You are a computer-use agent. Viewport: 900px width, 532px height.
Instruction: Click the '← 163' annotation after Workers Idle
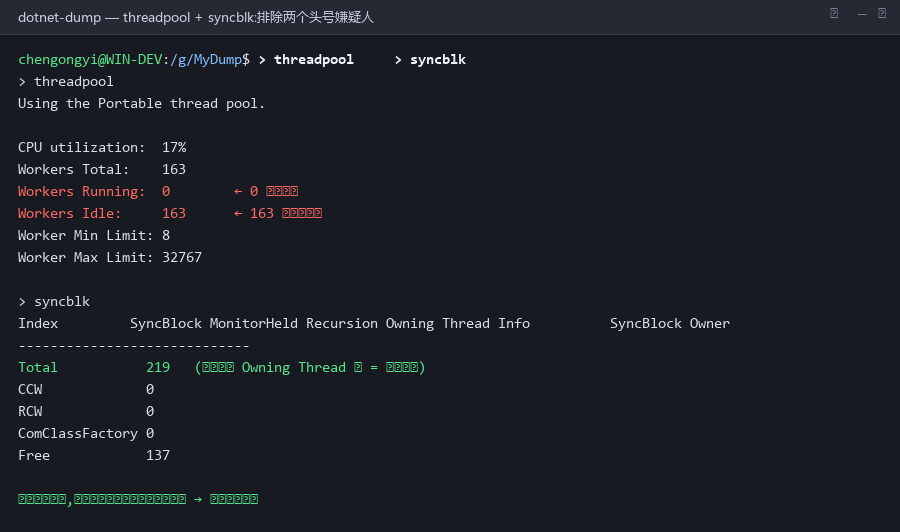click(254, 213)
